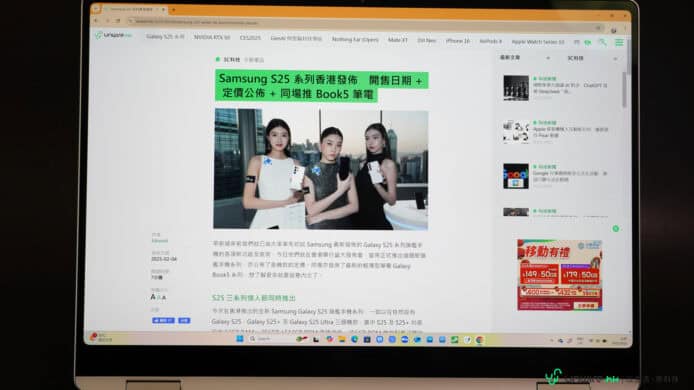Show hidden system tray icons chevron
694x390 pixels.
tap(551, 340)
